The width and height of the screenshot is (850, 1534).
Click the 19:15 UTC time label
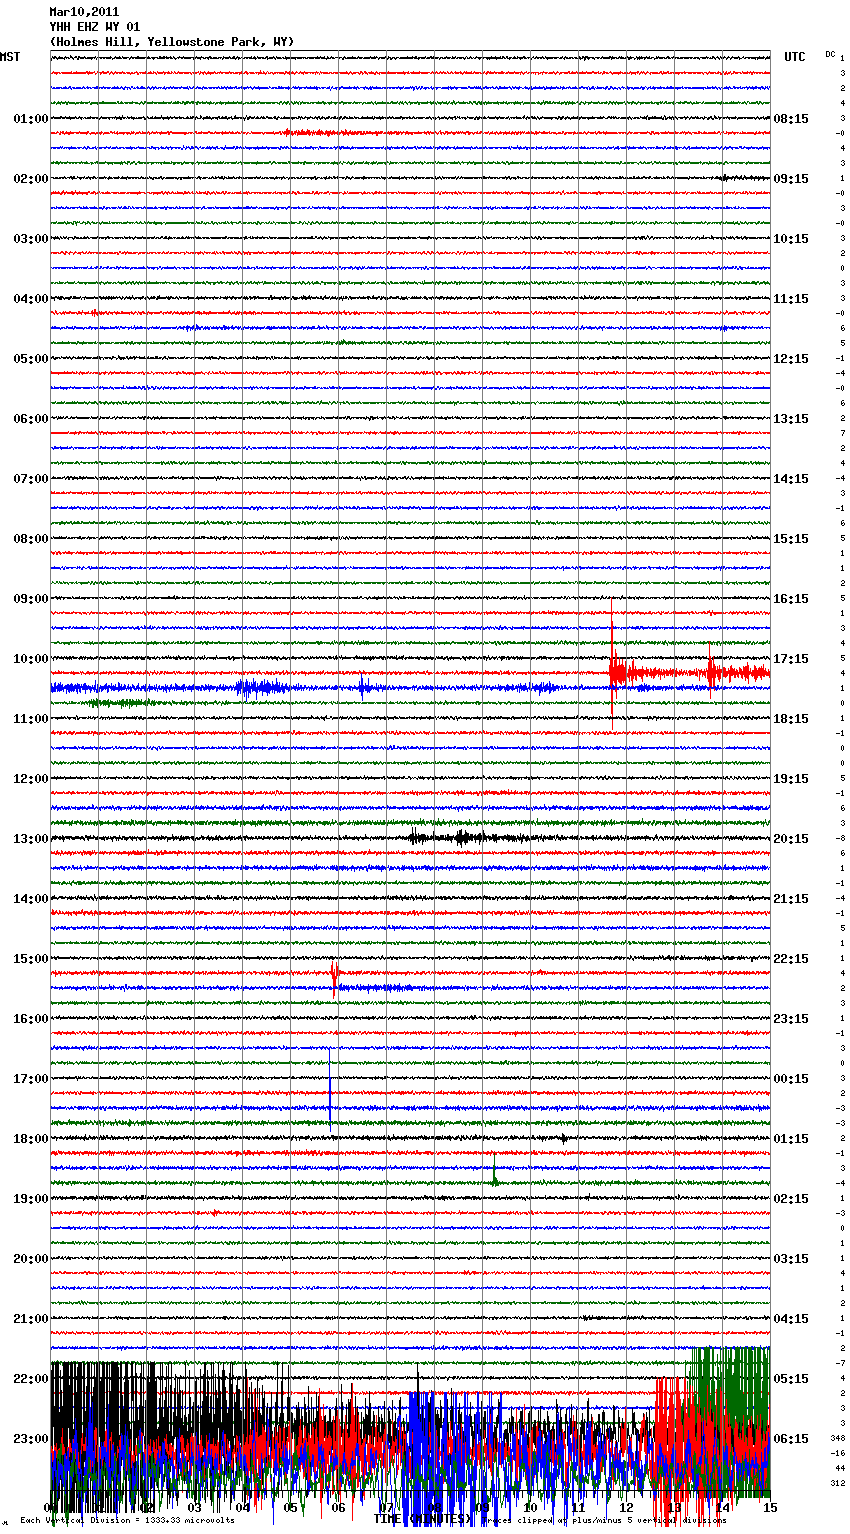pyautogui.click(x=791, y=779)
